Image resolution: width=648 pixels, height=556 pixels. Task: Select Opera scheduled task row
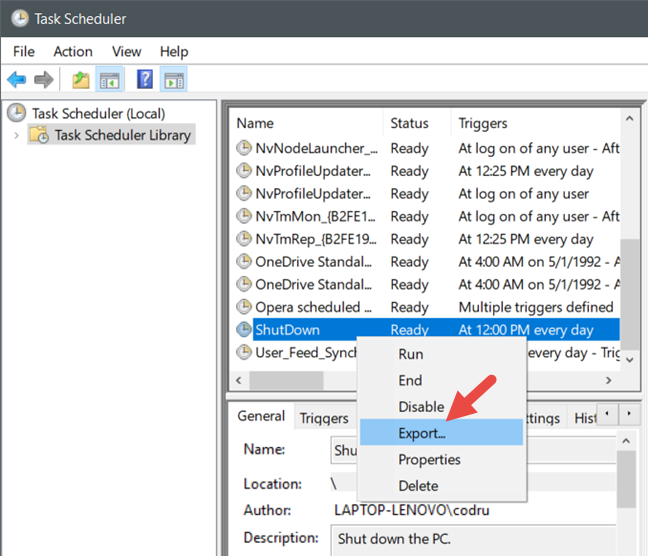pos(426,307)
